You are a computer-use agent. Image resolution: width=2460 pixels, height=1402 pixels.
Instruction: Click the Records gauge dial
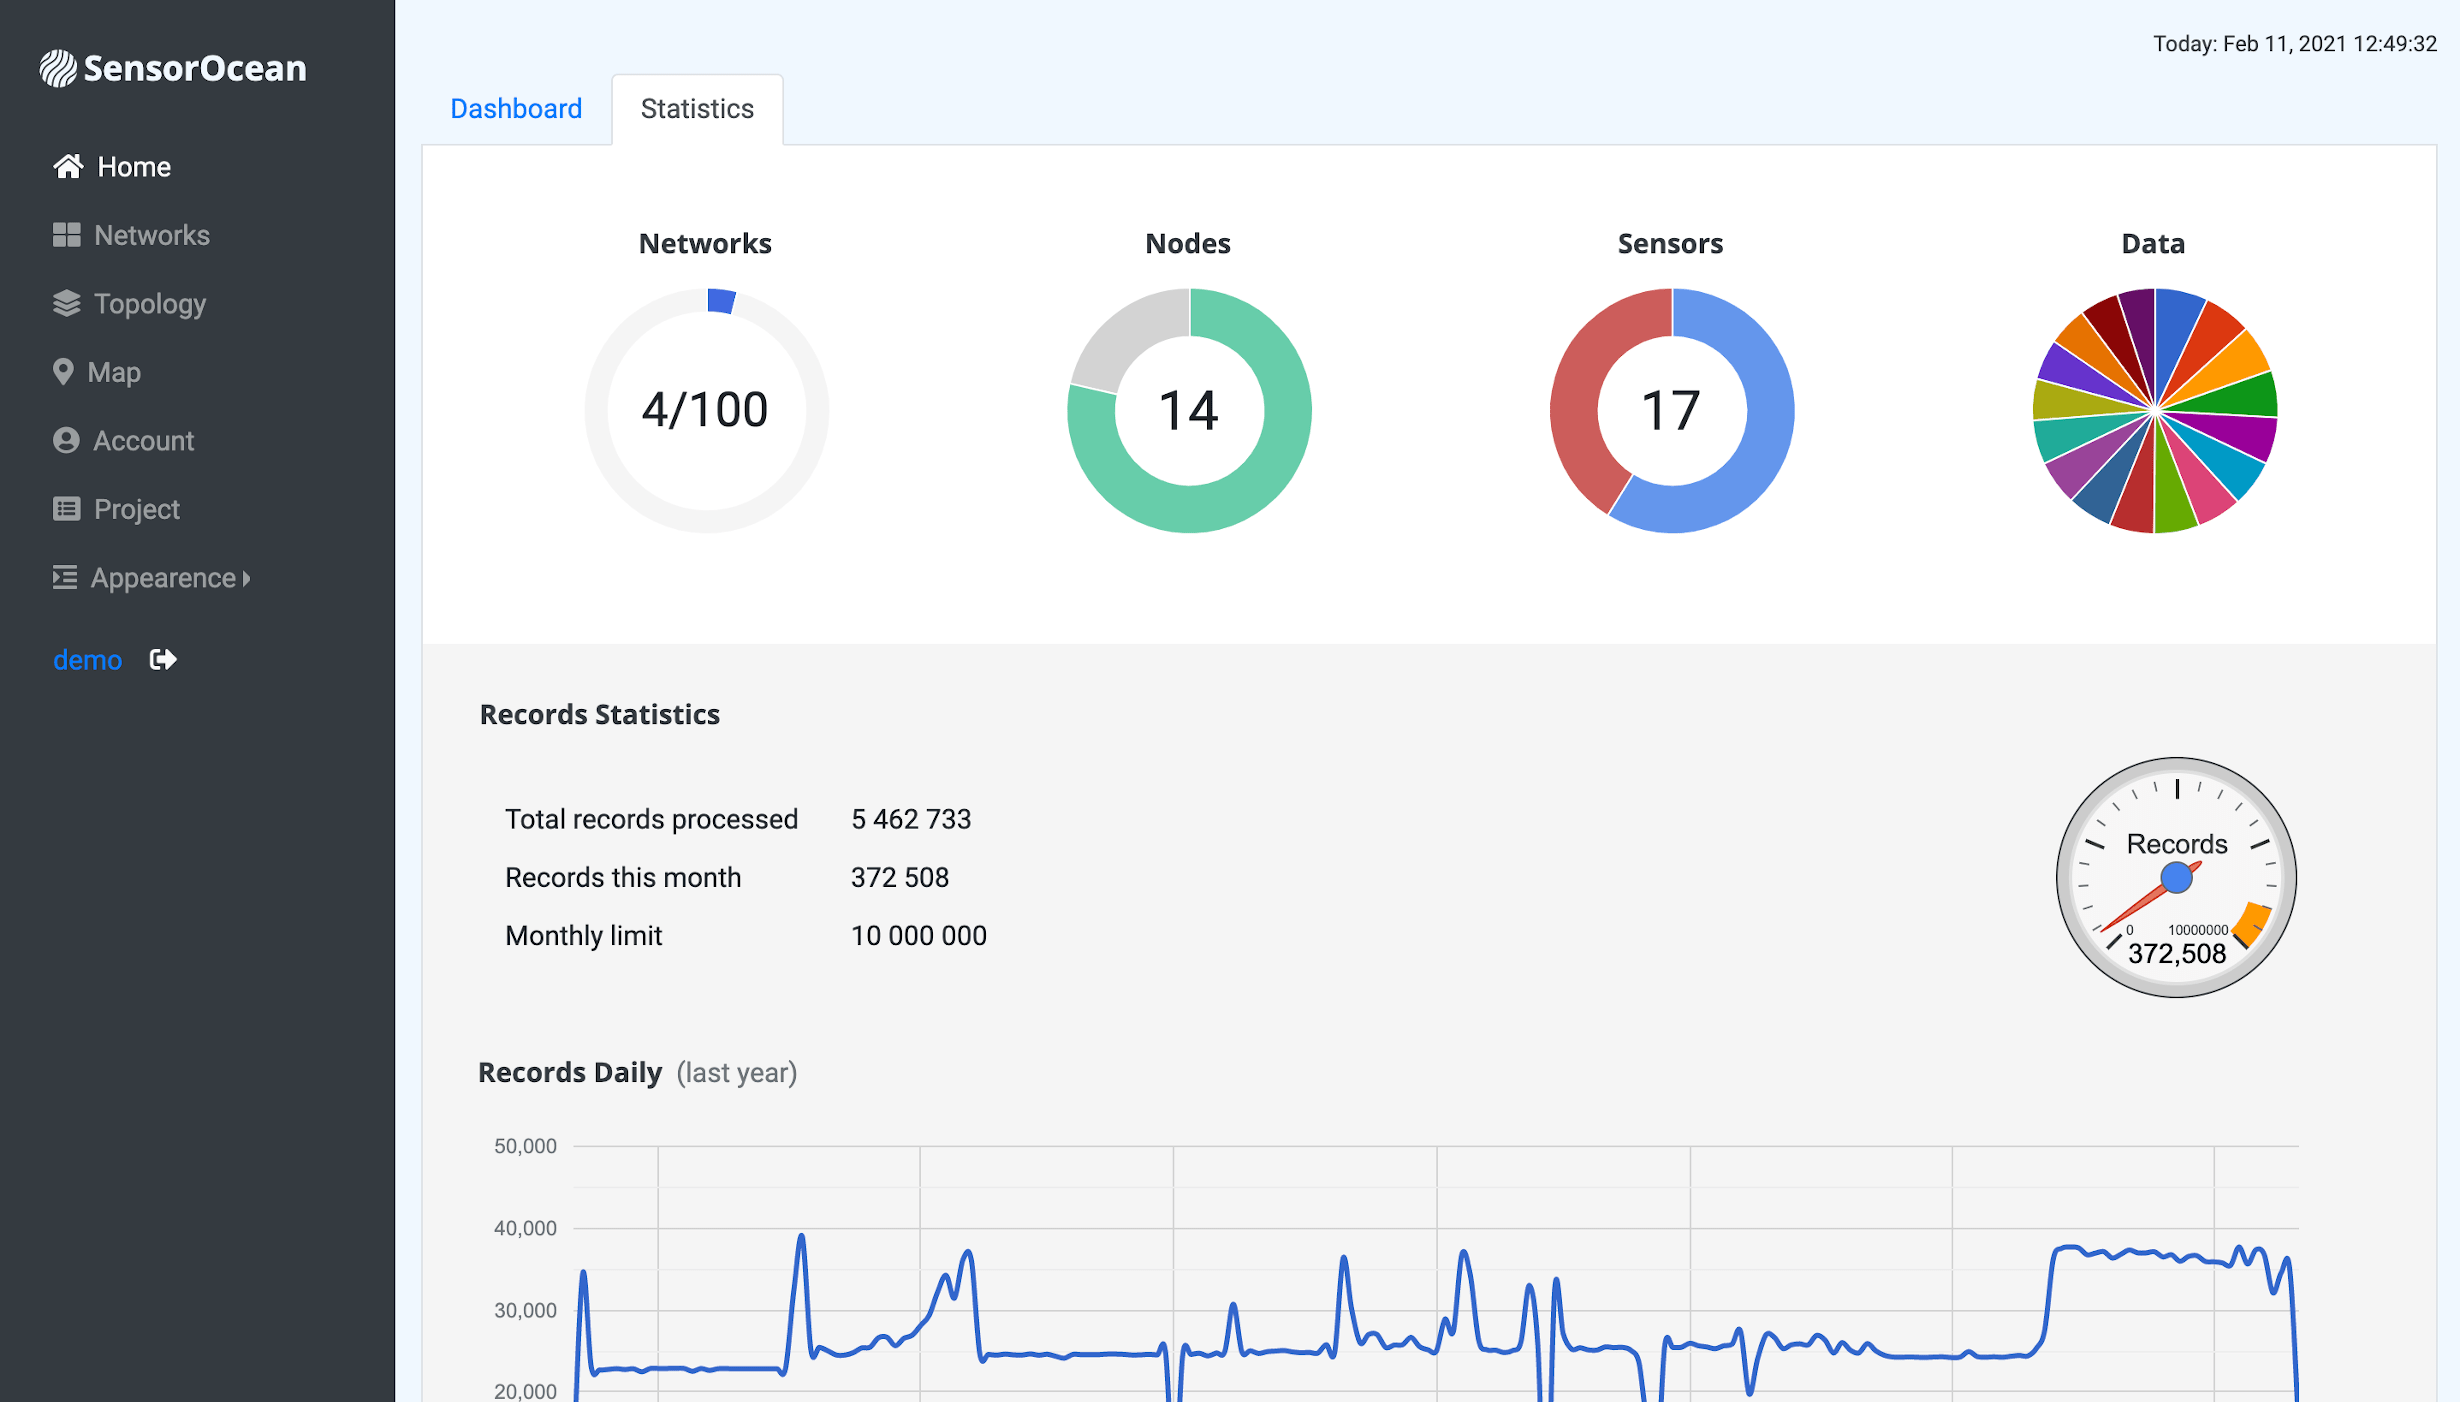point(2176,877)
